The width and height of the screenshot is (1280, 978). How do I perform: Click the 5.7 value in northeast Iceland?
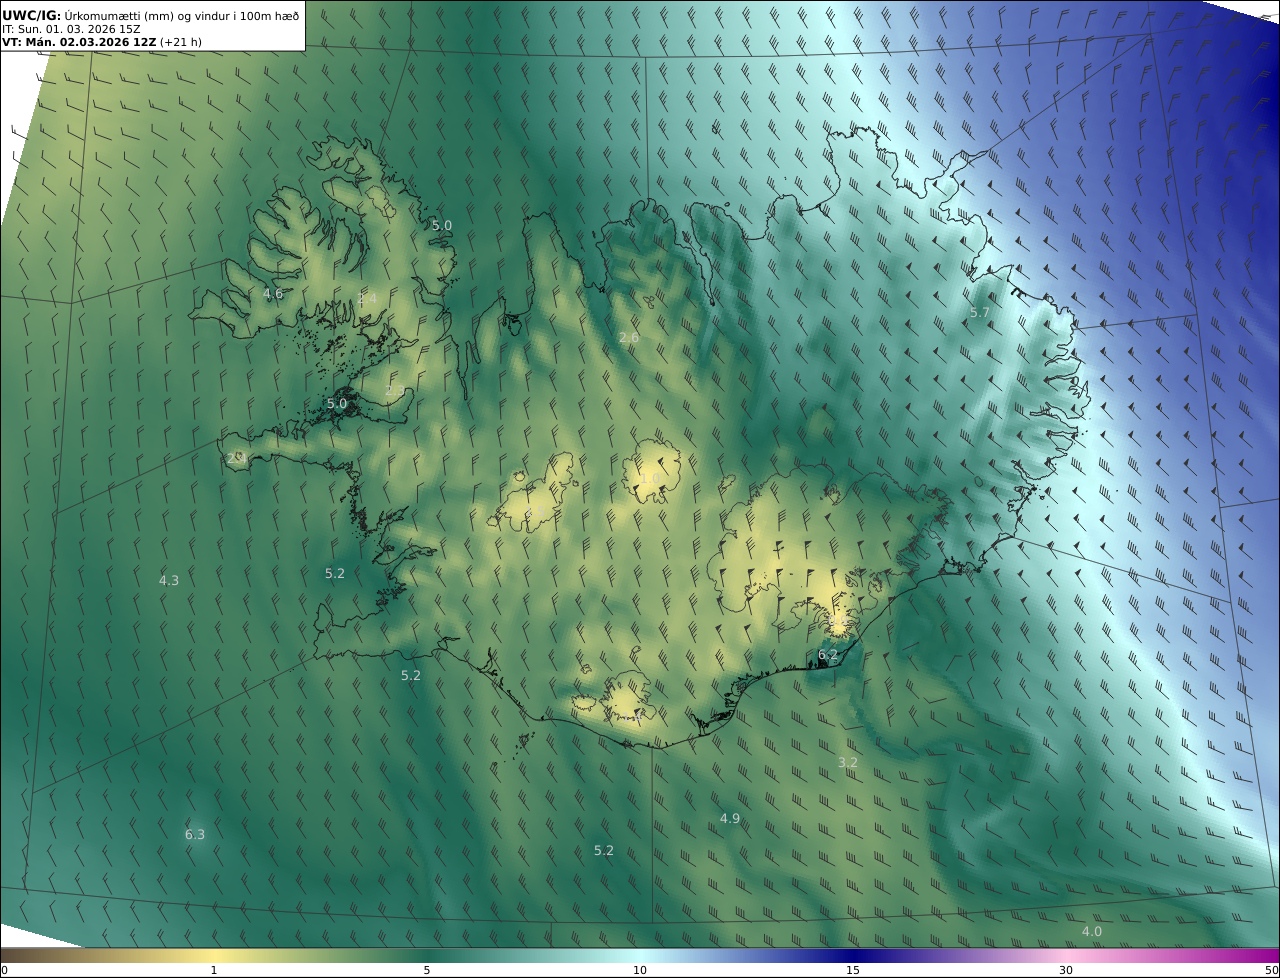[x=980, y=313]
